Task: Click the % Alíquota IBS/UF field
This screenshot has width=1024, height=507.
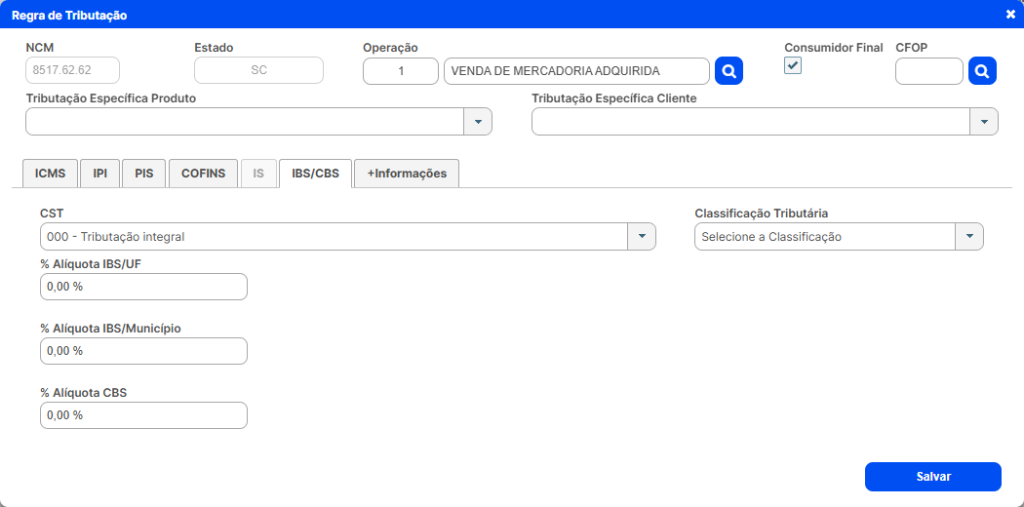Action: 143,287
